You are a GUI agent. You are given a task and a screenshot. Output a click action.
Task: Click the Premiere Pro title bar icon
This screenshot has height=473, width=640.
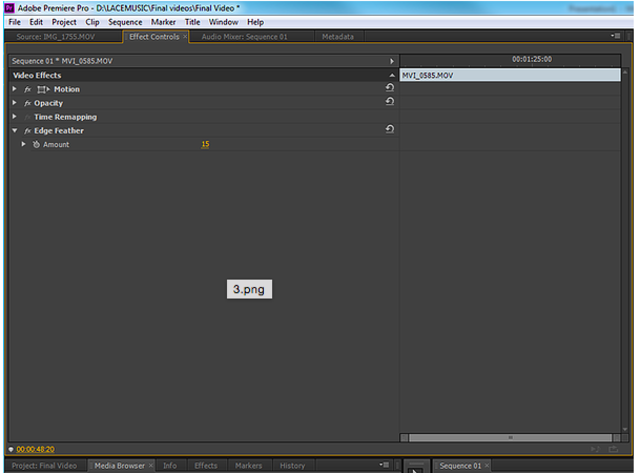pos(9,8)
